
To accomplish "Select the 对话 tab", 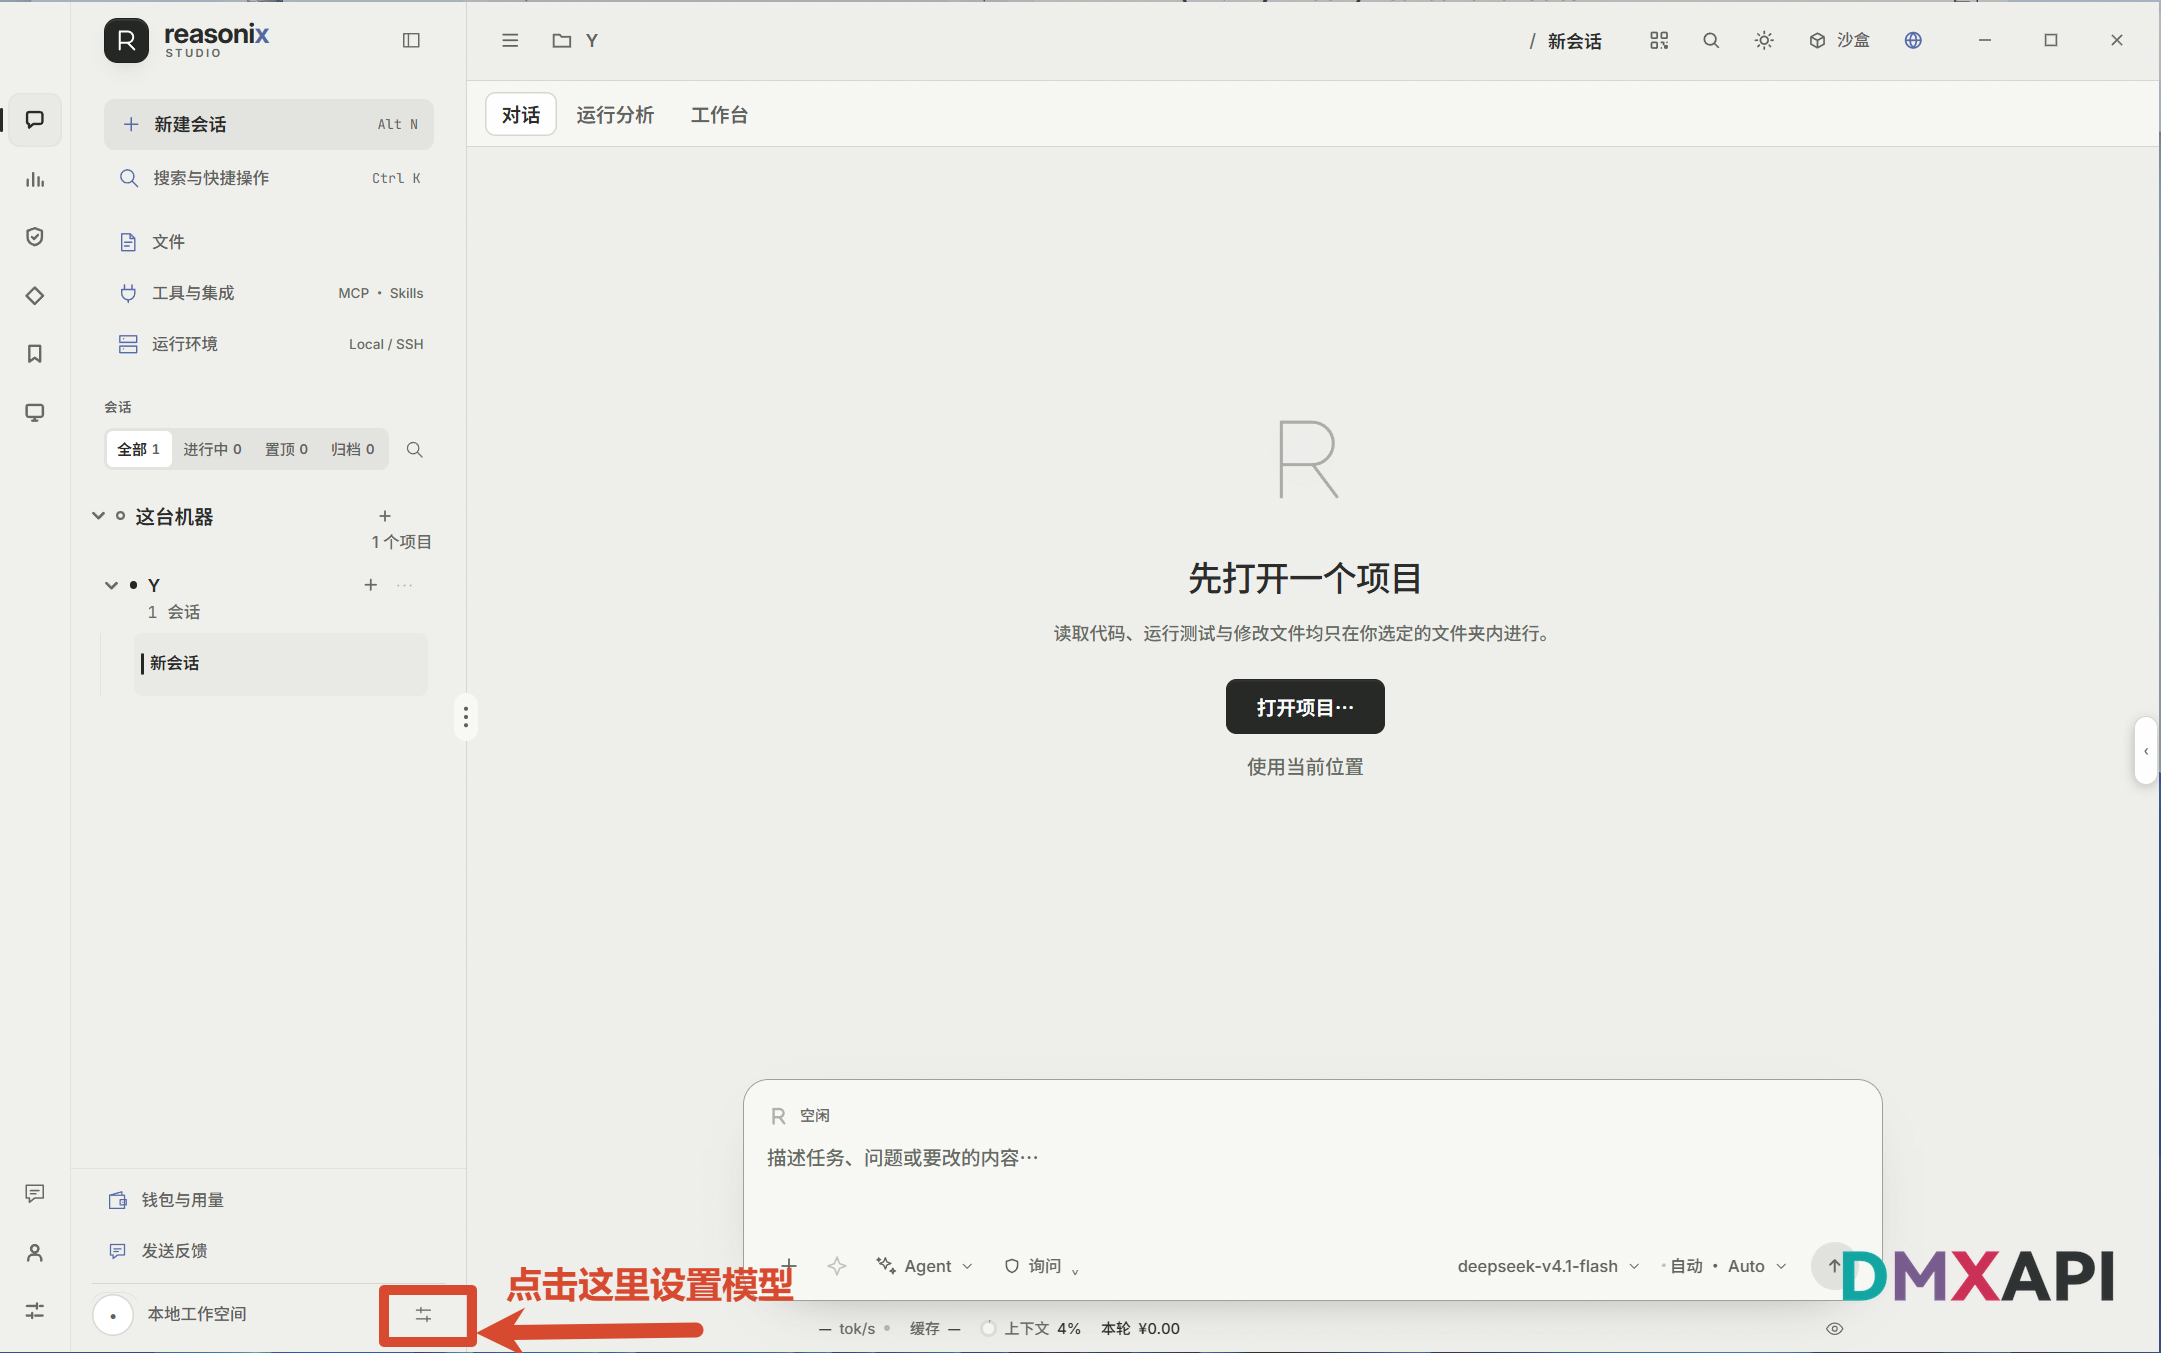I will point(521,115).
